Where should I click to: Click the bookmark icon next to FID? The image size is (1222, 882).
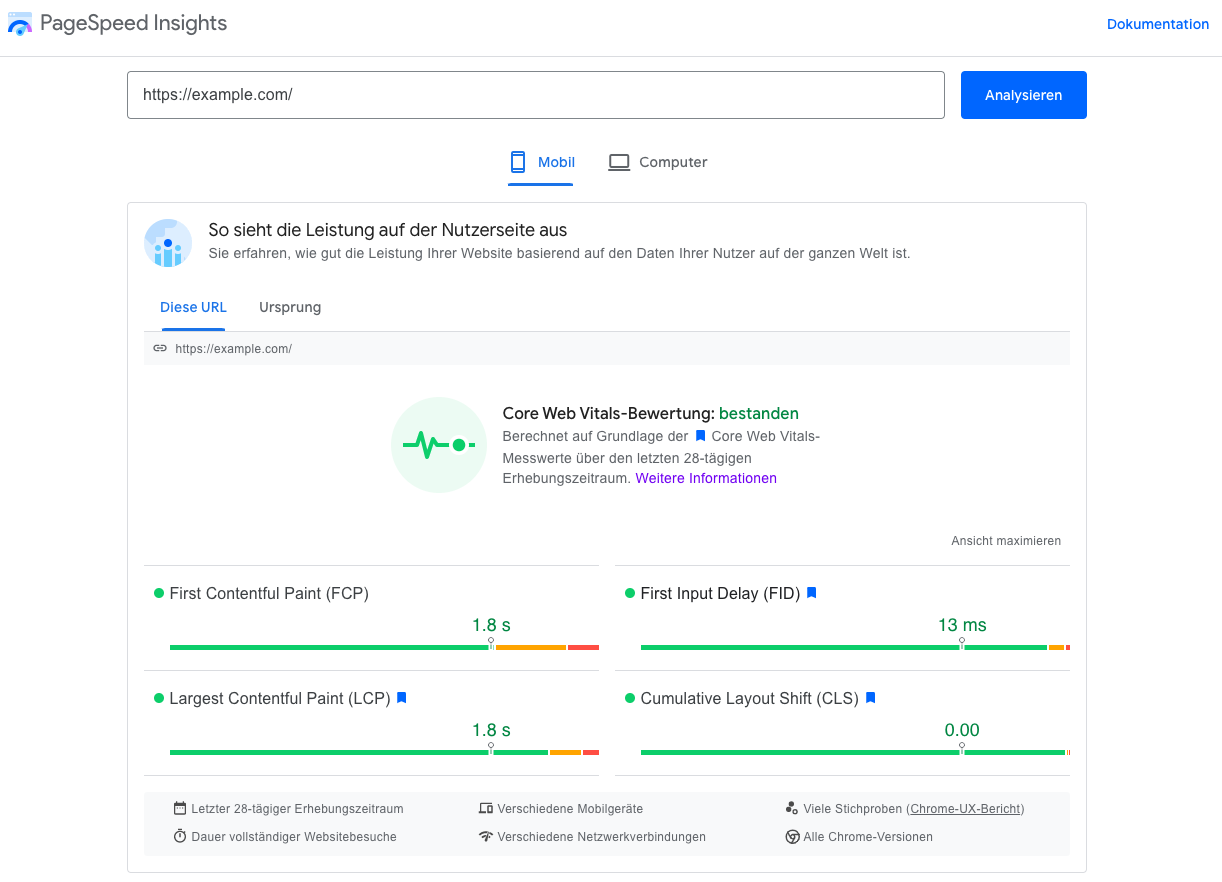click(x=812, y=593)
